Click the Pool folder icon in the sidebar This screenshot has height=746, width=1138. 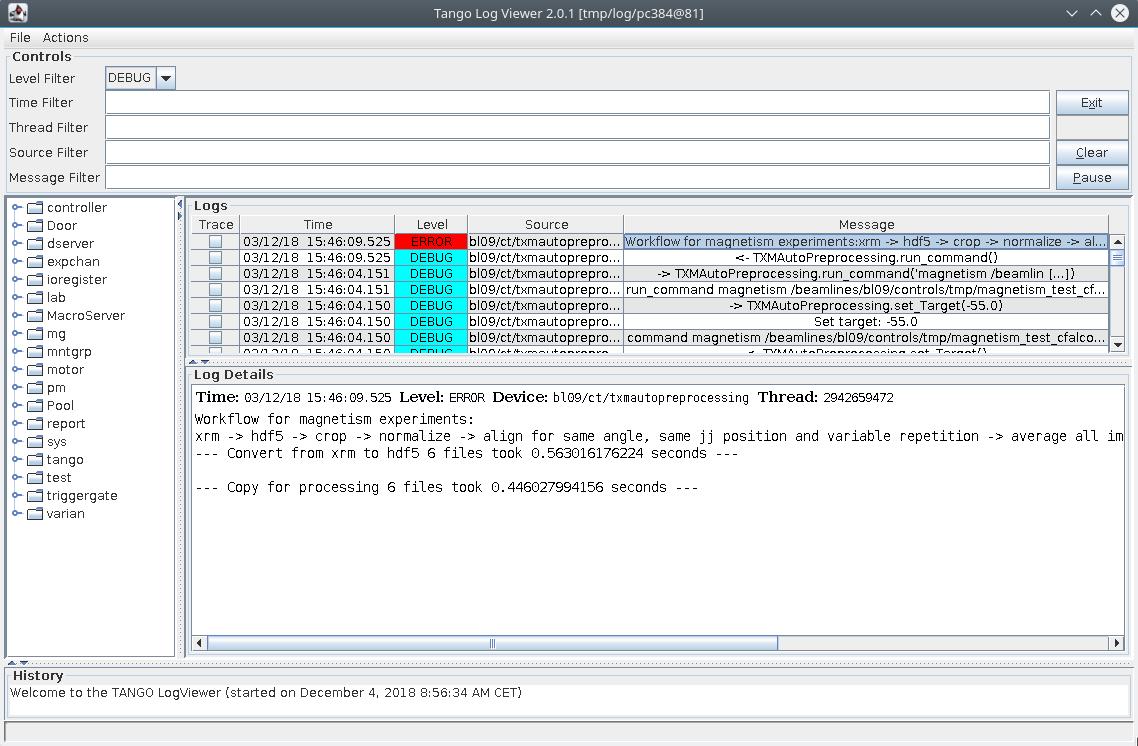point(33,405)
